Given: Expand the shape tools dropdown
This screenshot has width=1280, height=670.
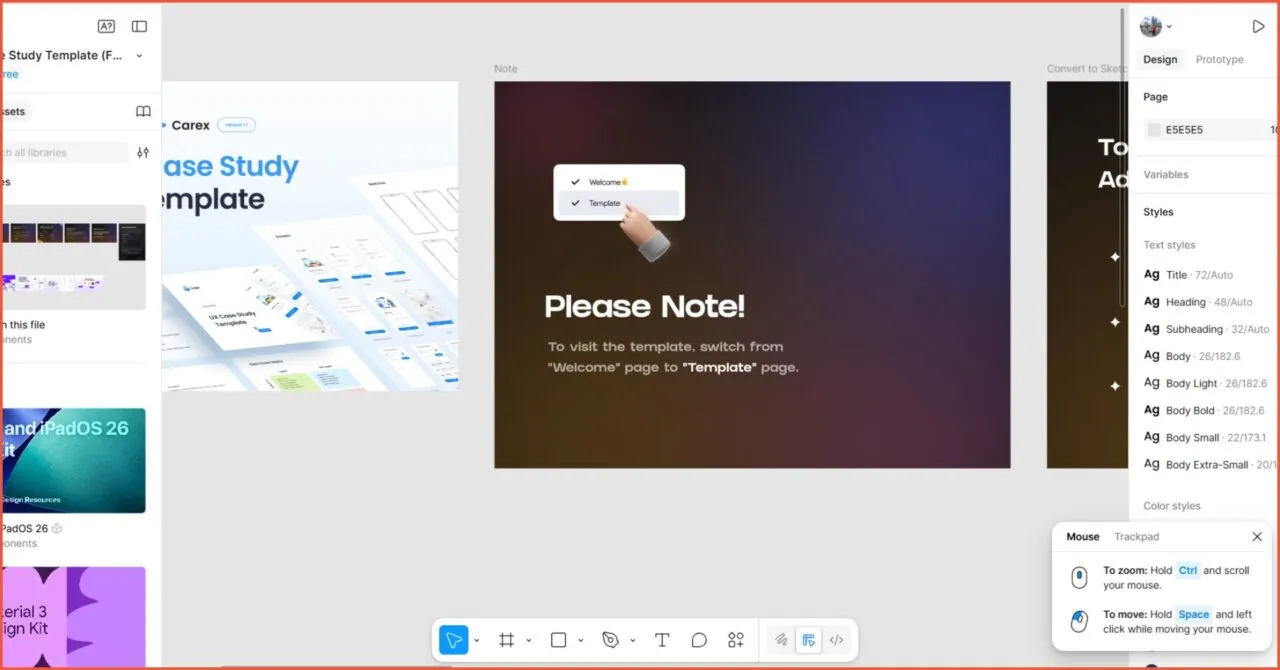Looking at the screenshot, I should (580, 639).
